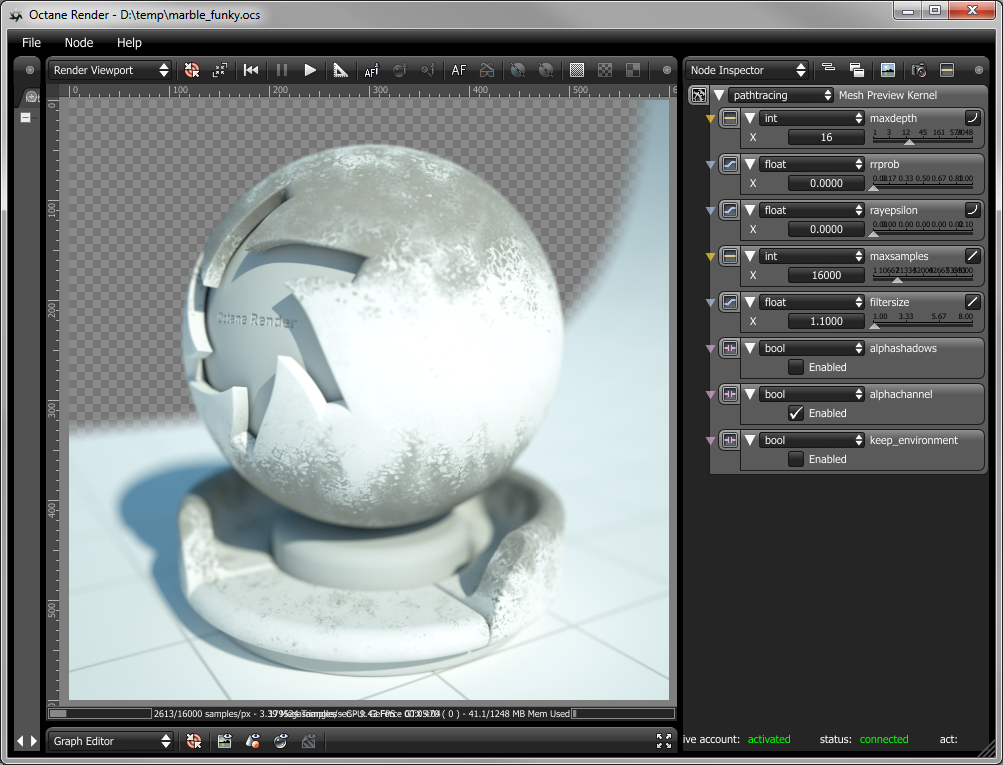This screenshot has width=1003, height=765.
Task: Toggle maxsamples linear slider mode button
Action: (972, 256)
